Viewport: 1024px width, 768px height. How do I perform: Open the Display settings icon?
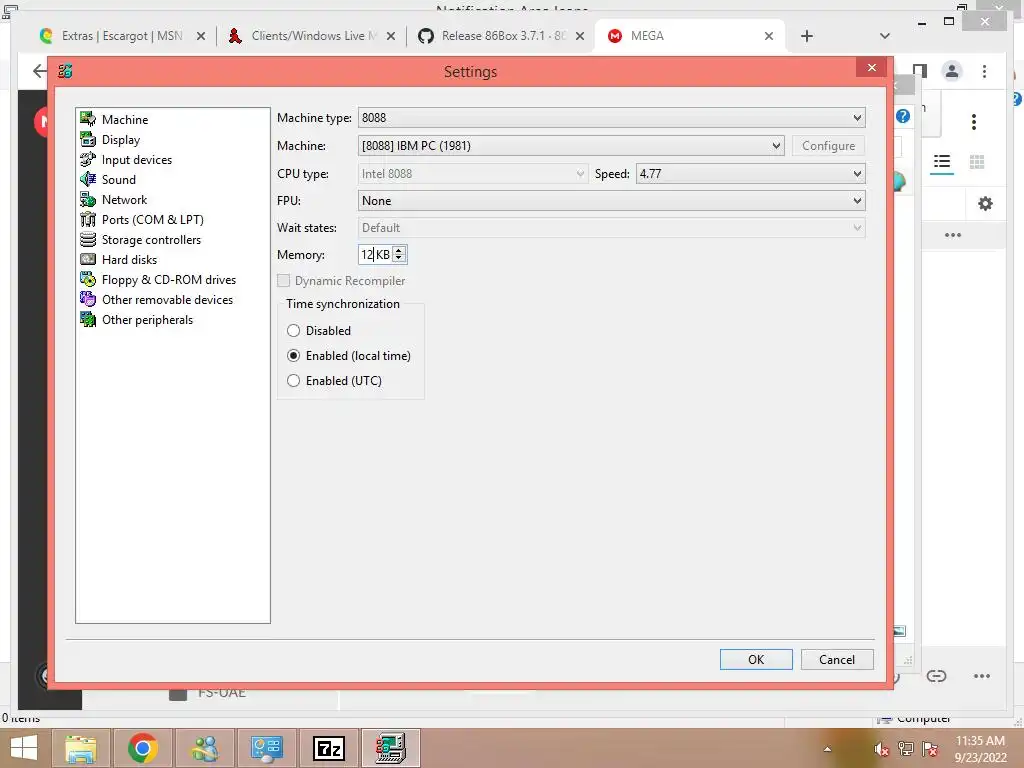pos(88,139)
